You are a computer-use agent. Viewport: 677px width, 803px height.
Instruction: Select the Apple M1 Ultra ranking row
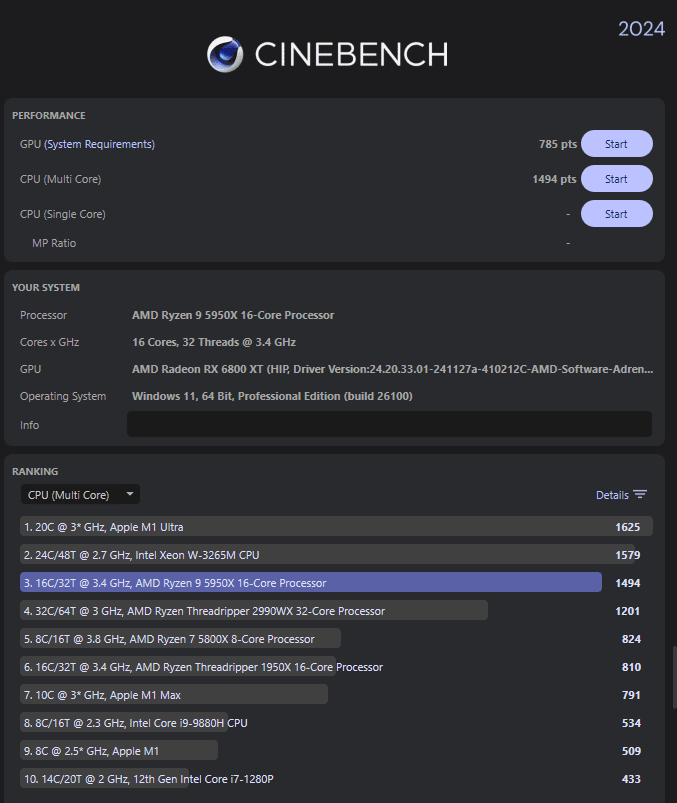point(336,526)
